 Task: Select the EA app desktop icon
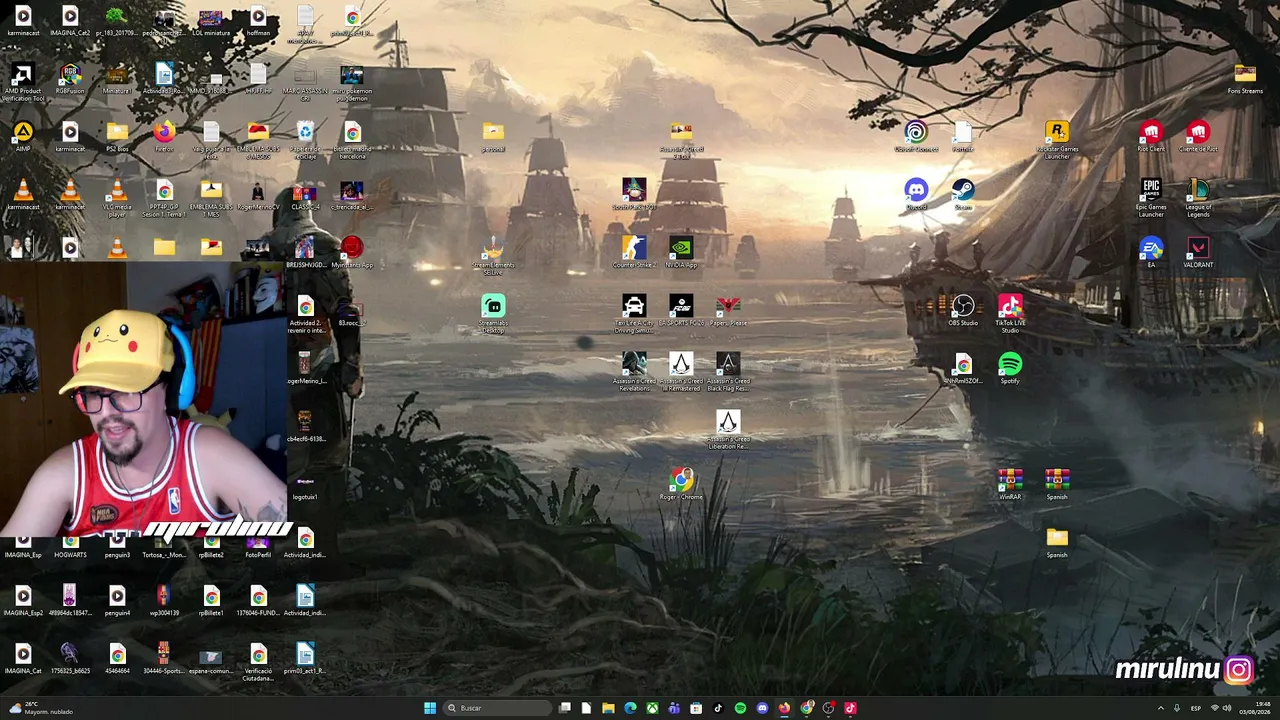(1151, 252)
